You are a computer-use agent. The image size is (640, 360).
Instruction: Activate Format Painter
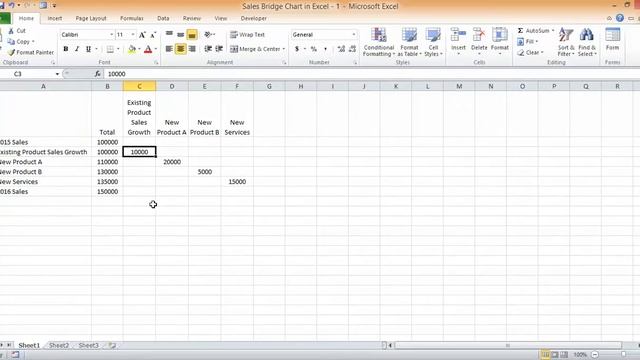tap(31, 52)
